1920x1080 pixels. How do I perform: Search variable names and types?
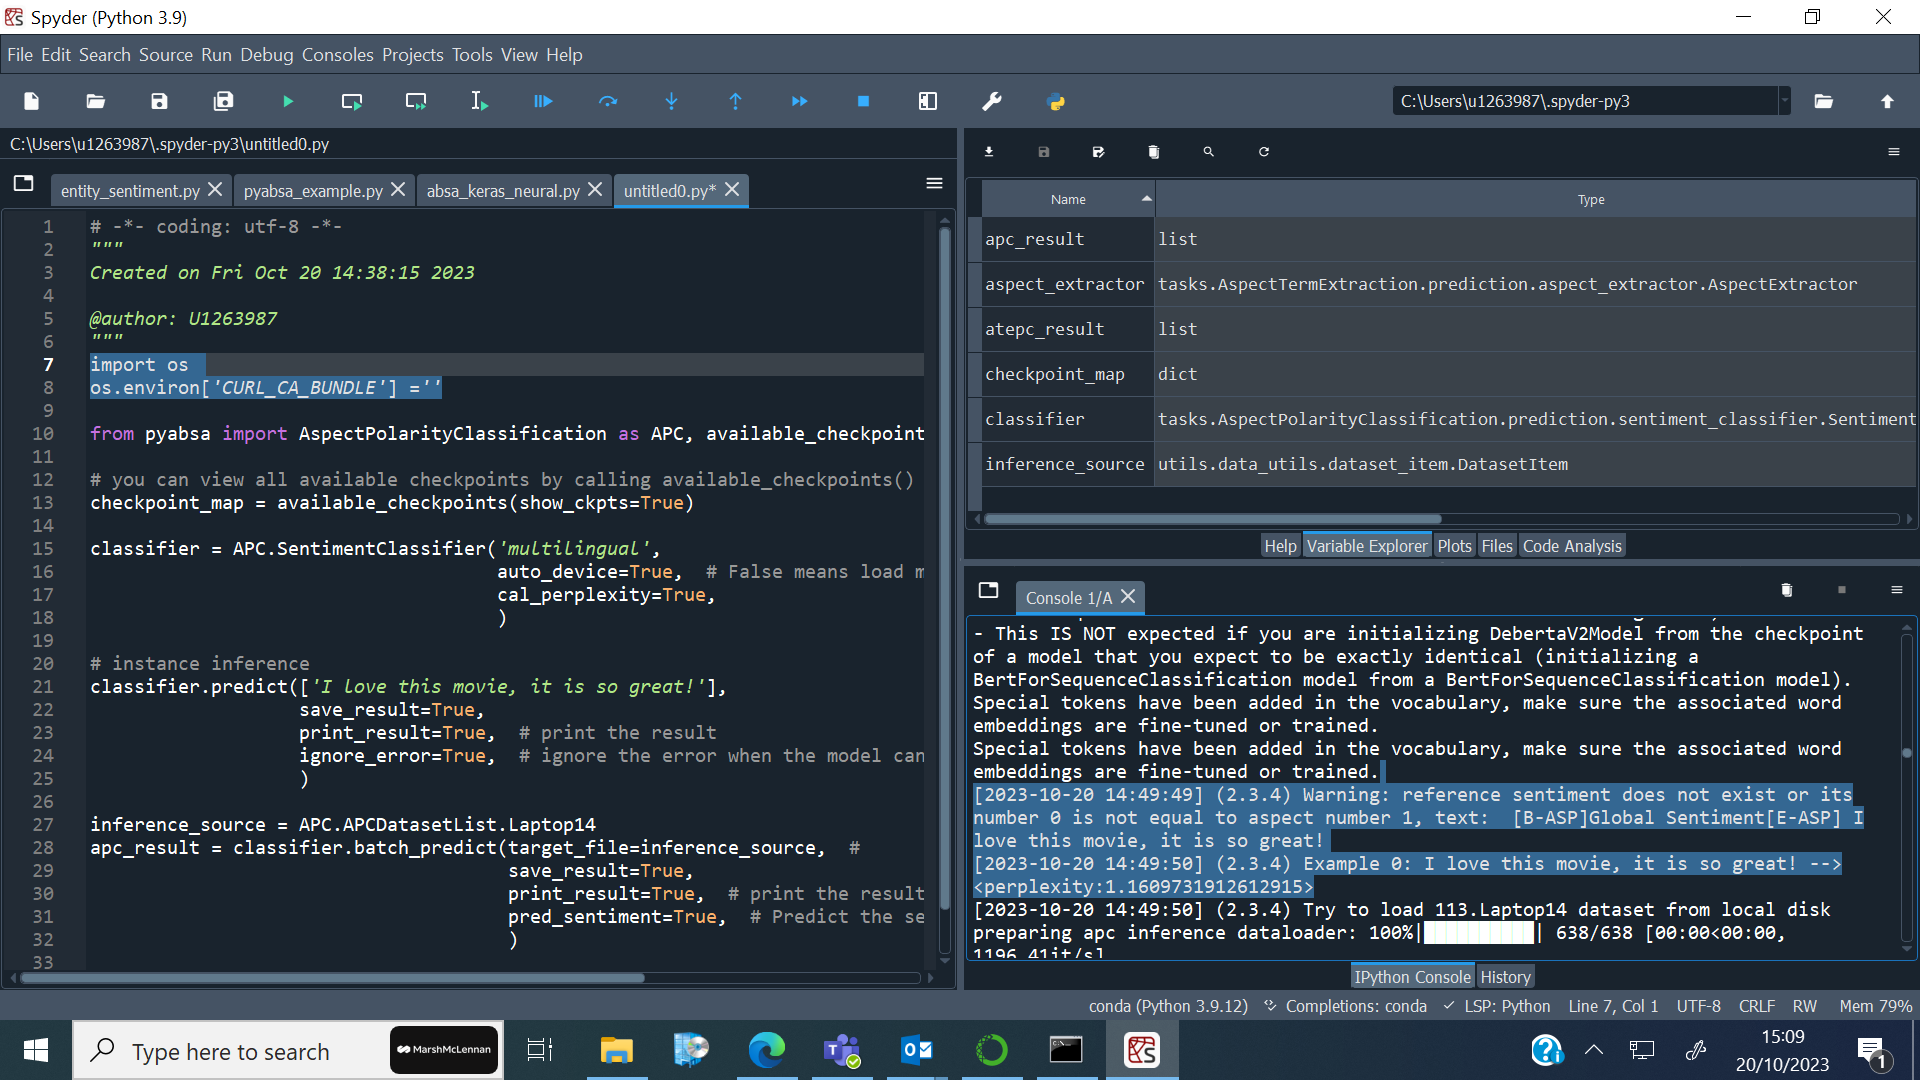[1207, 151]
